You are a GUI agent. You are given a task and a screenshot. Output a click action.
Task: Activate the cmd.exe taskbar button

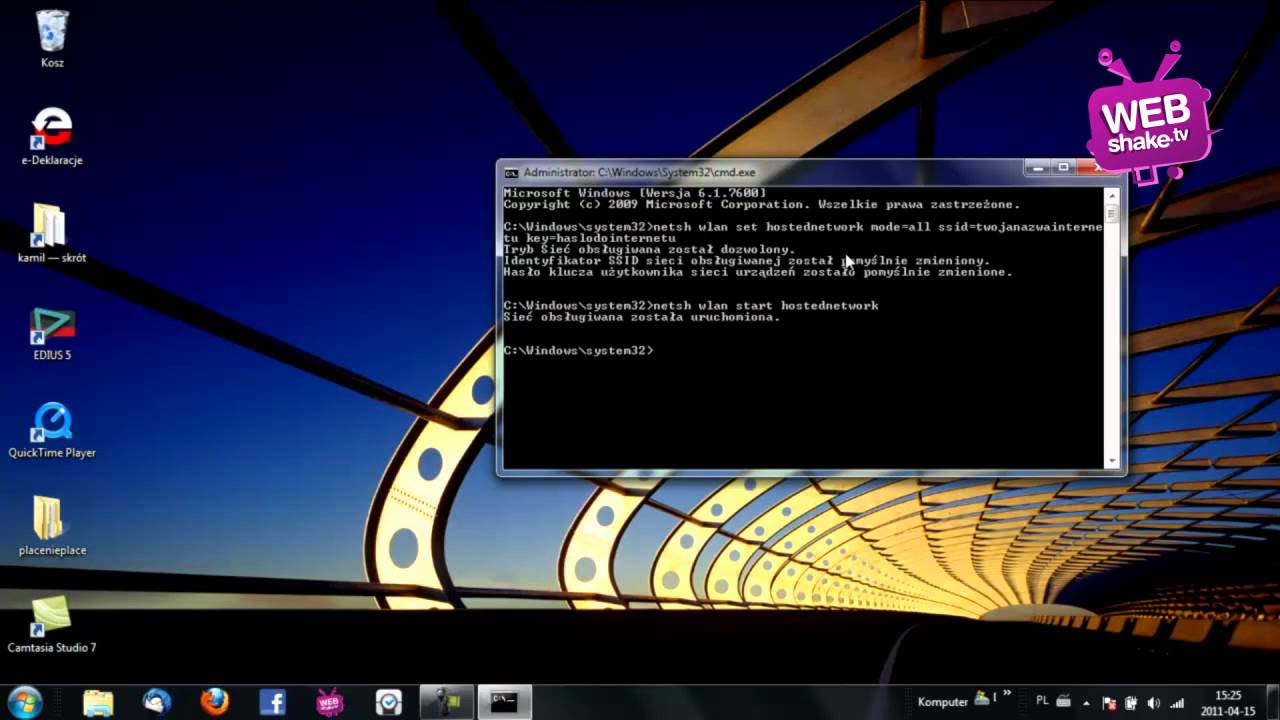(x=504, y=702)
